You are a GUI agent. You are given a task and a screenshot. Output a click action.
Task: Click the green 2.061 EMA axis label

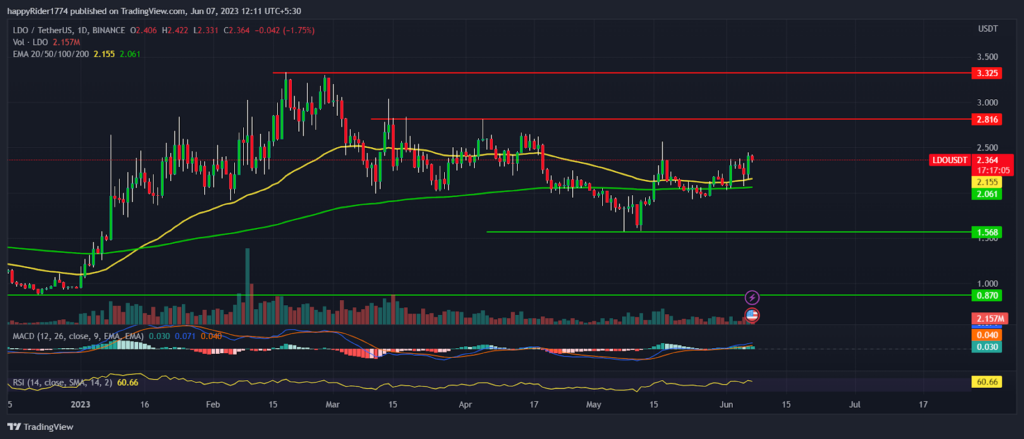coord(986,193)
